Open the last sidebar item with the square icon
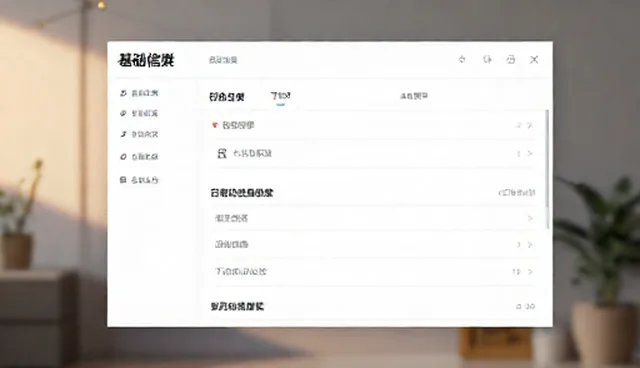Viewport: 640px width, 368px height. 139,180
